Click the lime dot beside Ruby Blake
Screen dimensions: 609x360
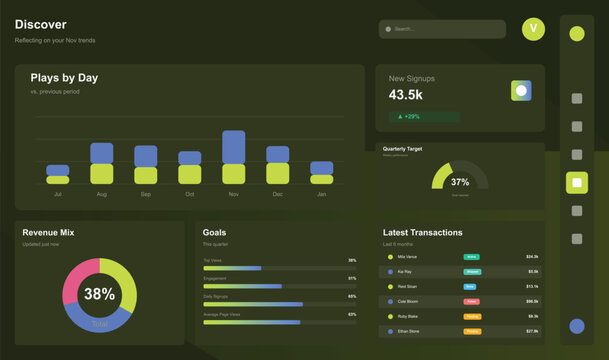point(390,317)
